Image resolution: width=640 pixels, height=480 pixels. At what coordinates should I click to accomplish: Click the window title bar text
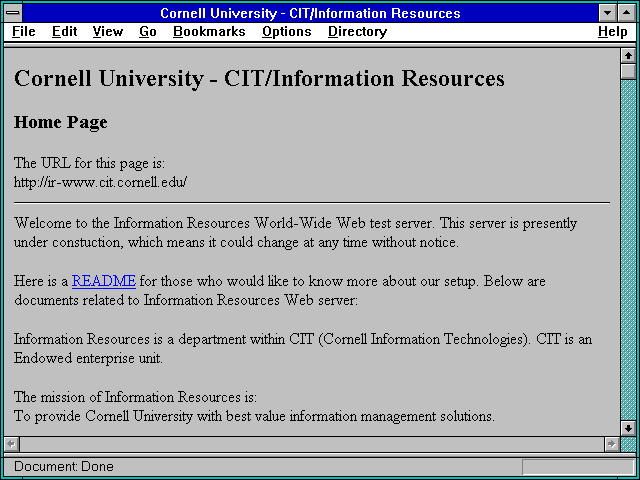click(310, 13)
